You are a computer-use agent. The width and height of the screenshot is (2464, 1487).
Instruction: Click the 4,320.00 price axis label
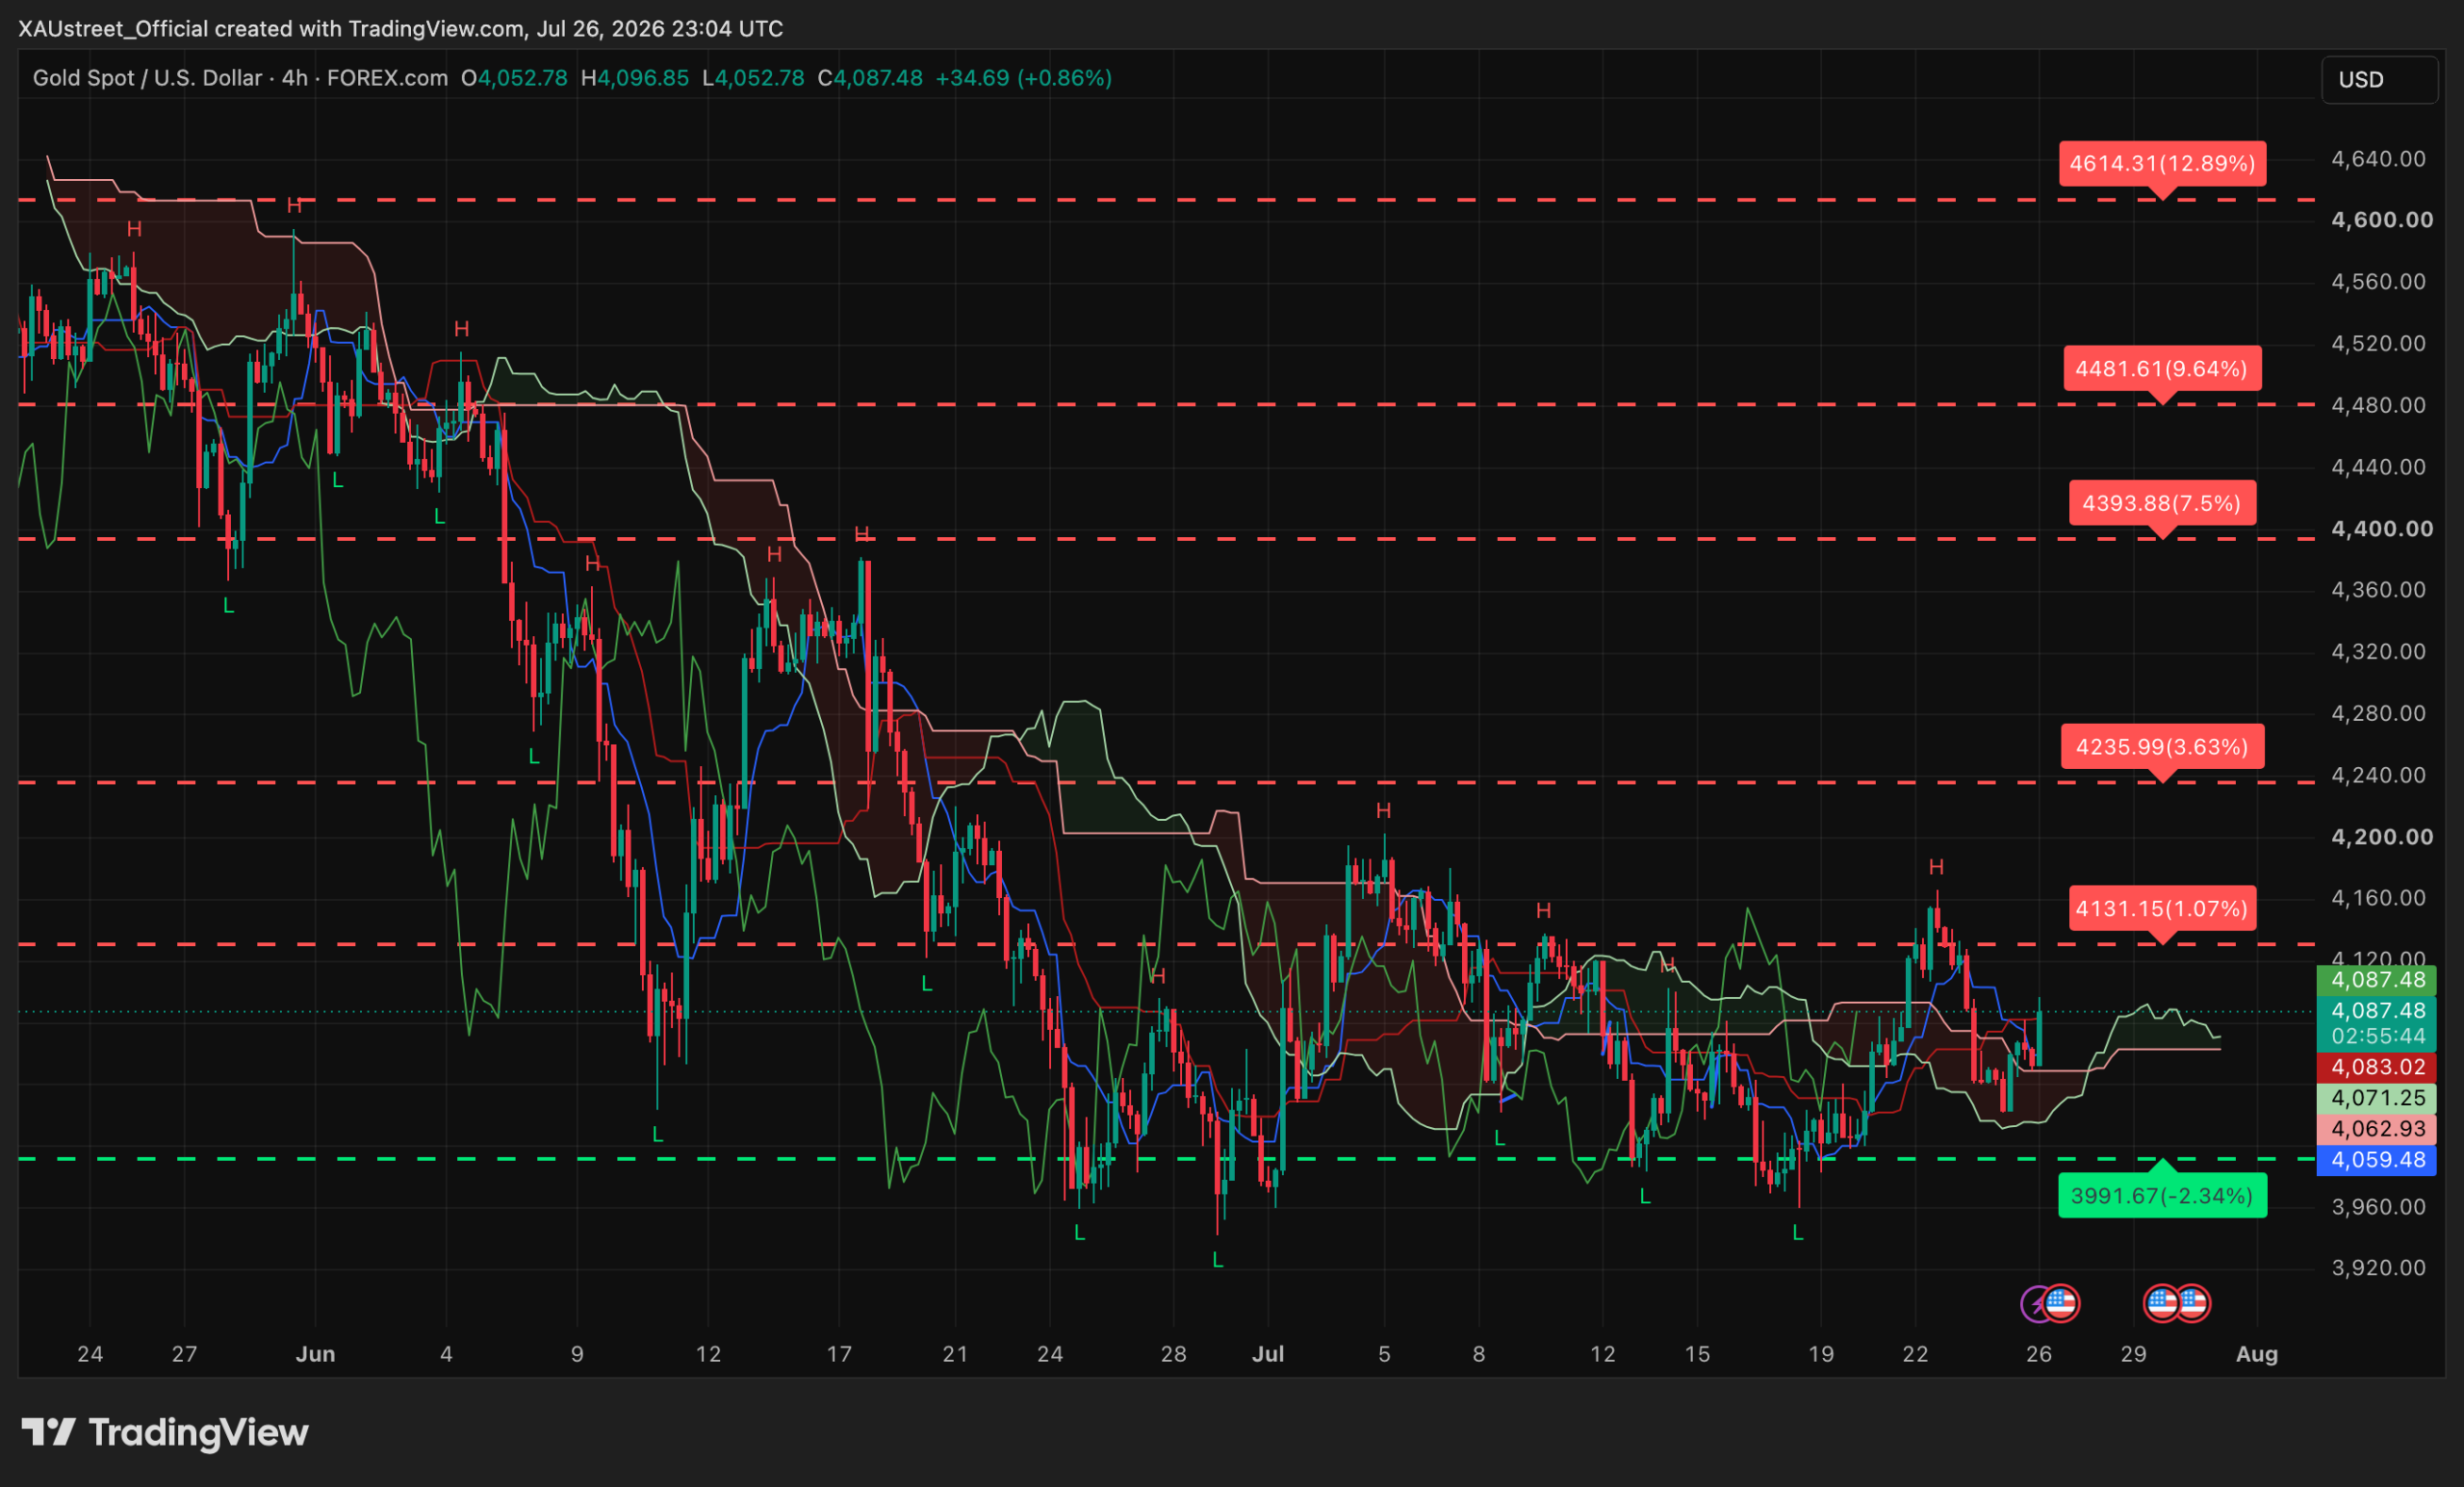click(x=2378, y=652)
